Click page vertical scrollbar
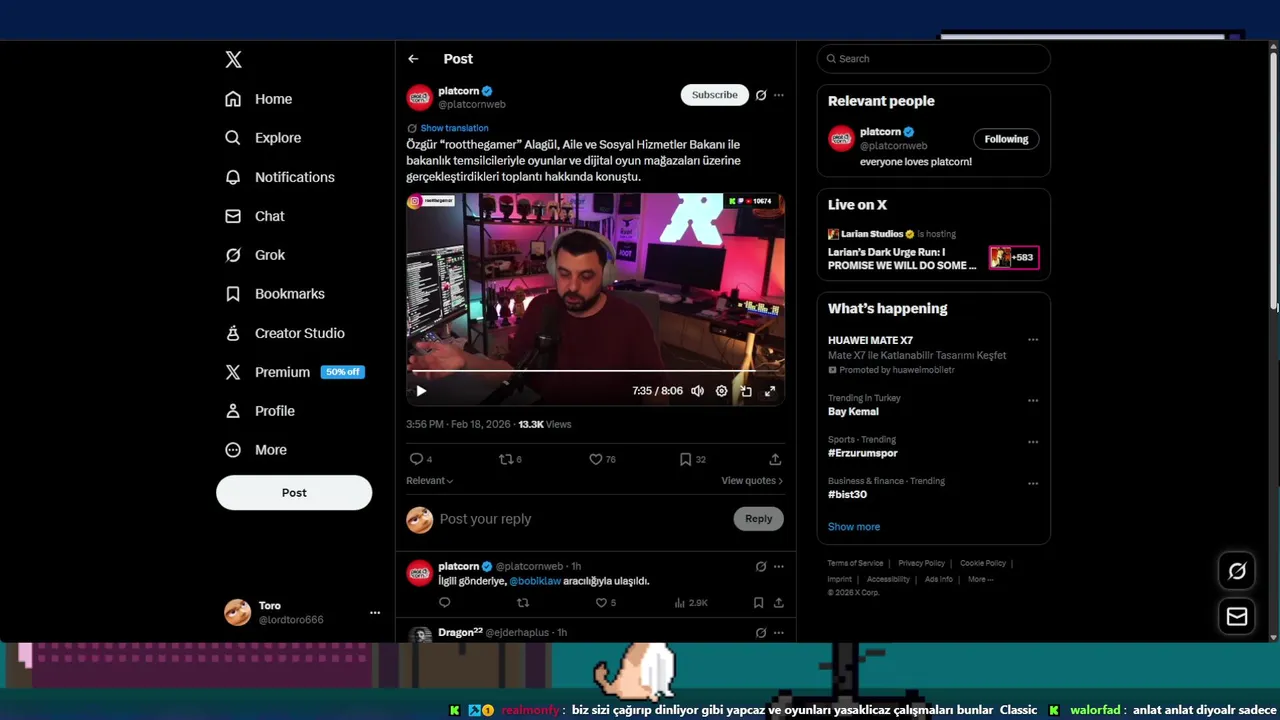Image resolution: width=1280 pixels, height=720 pixels. coord(1273,180)
